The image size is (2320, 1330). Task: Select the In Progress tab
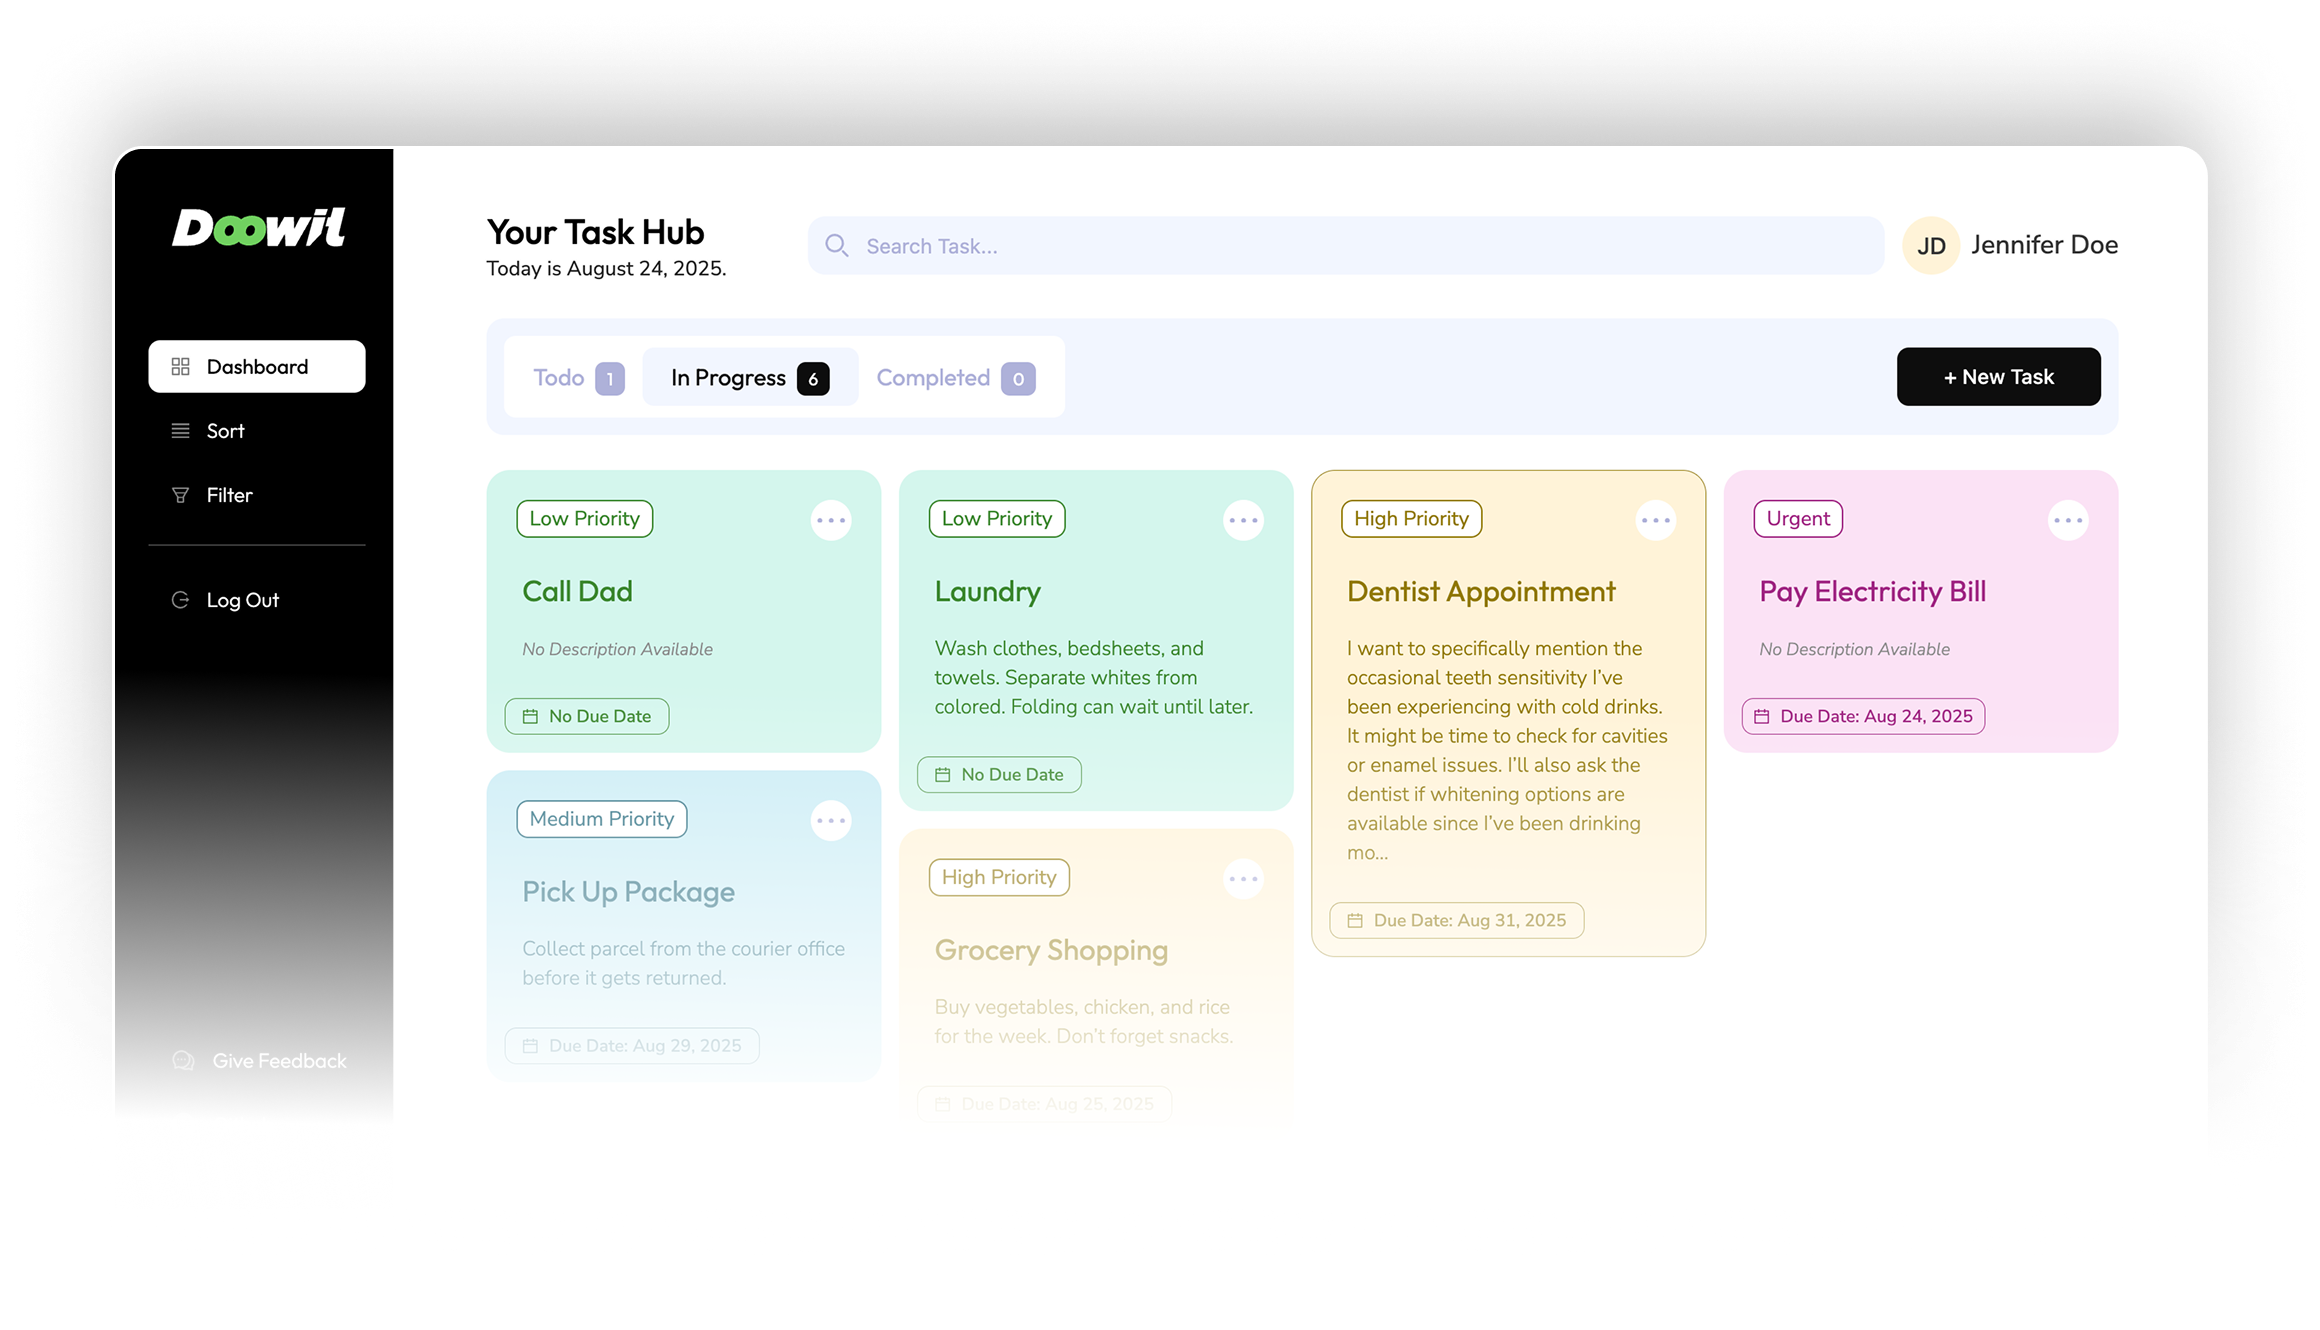pos(750,378)
